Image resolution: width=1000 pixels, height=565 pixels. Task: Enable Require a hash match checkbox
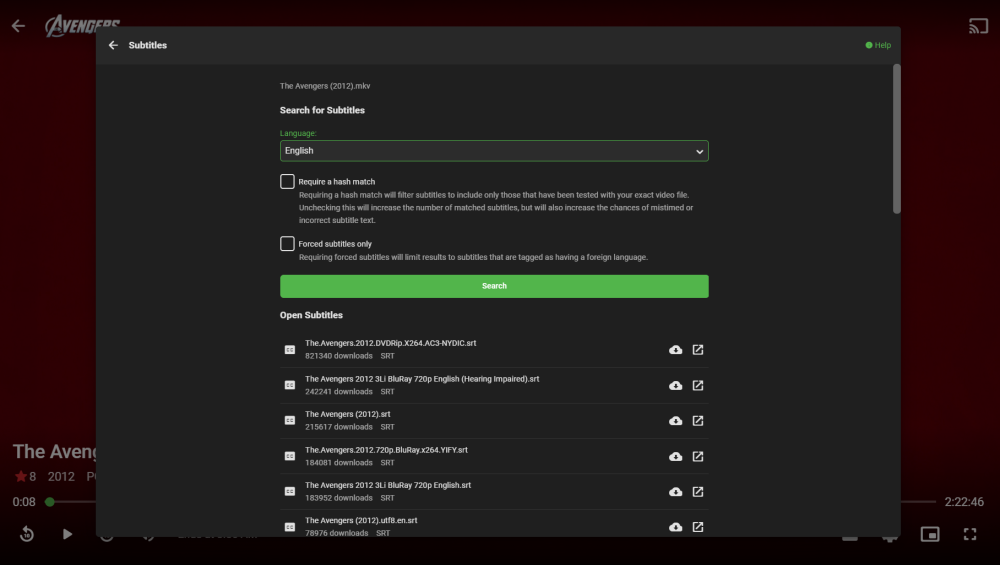pyautogui.click(x=287, y=182)
